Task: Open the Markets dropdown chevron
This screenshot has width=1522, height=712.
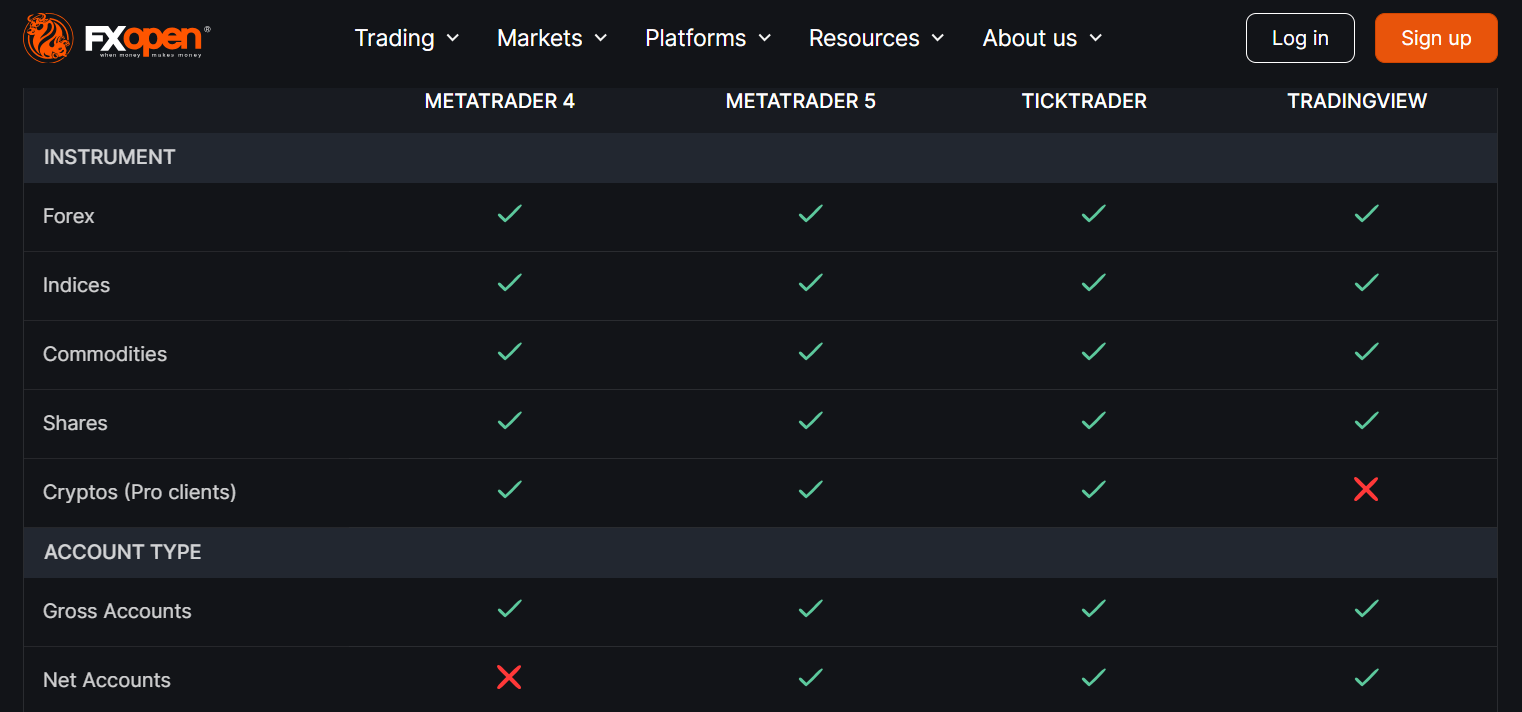Action: 601,38
